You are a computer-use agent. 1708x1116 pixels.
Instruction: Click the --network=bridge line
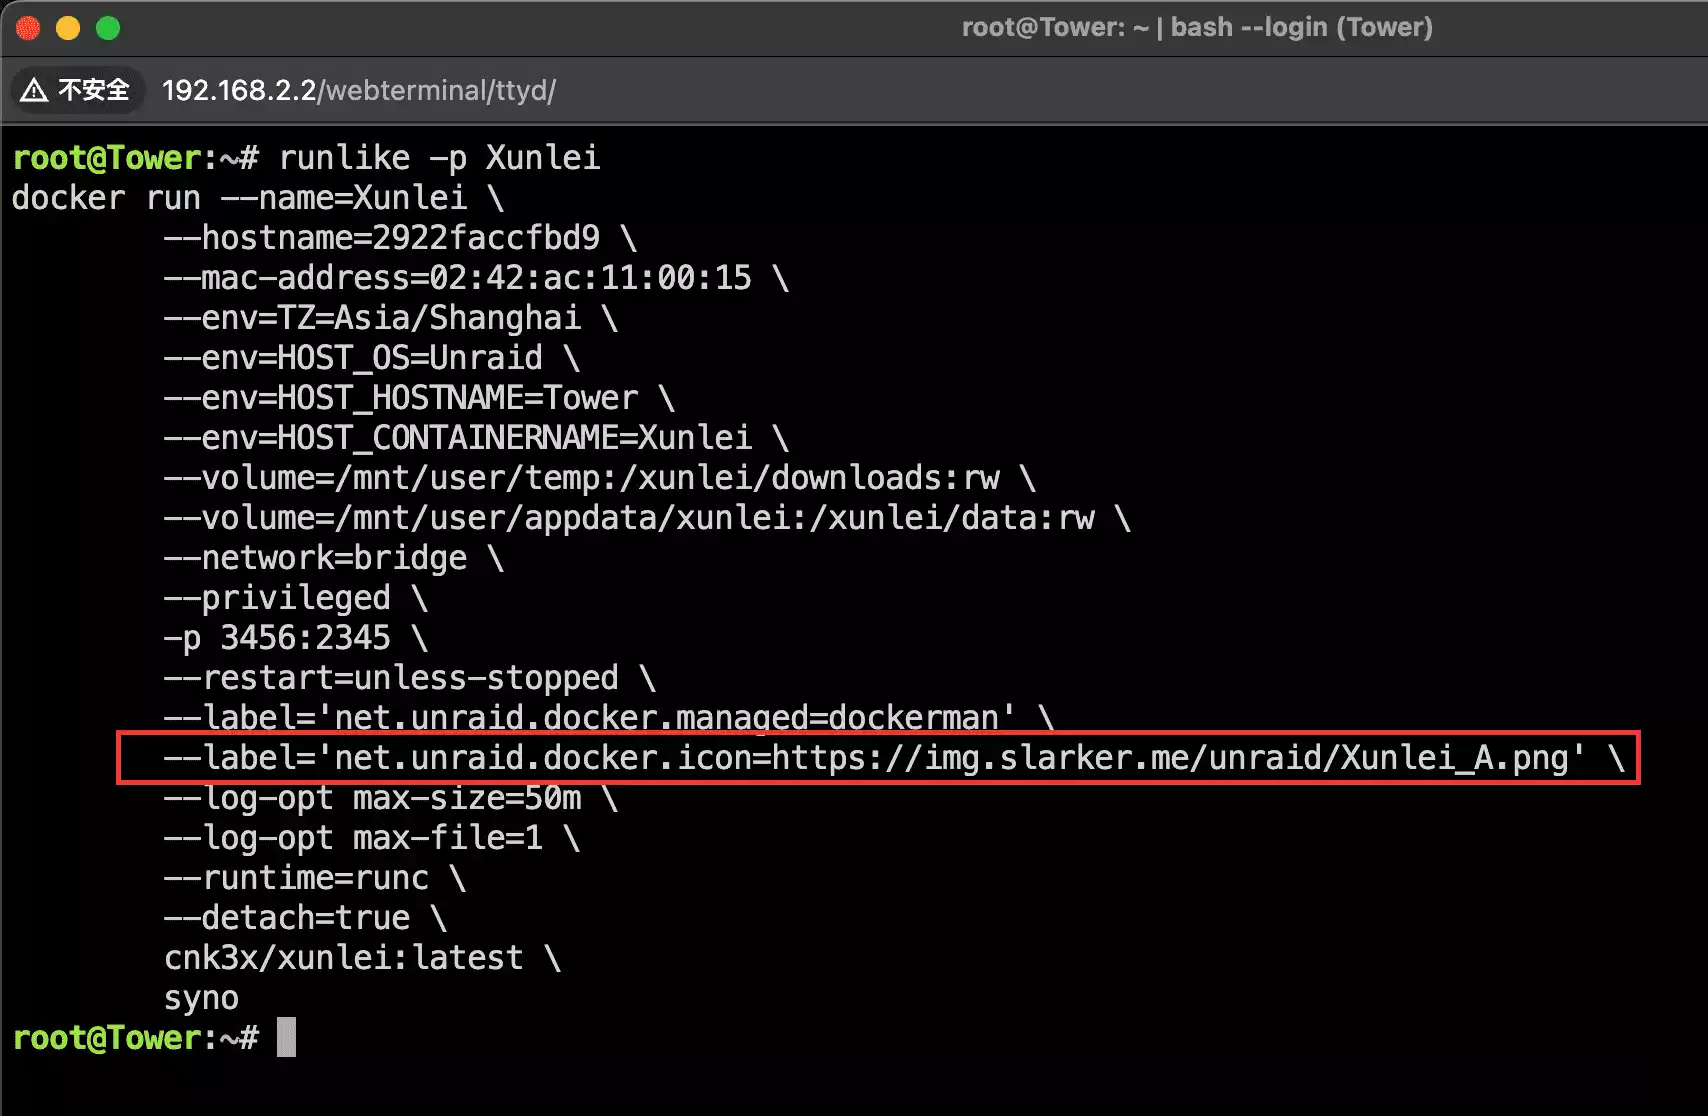pos(315,558)
